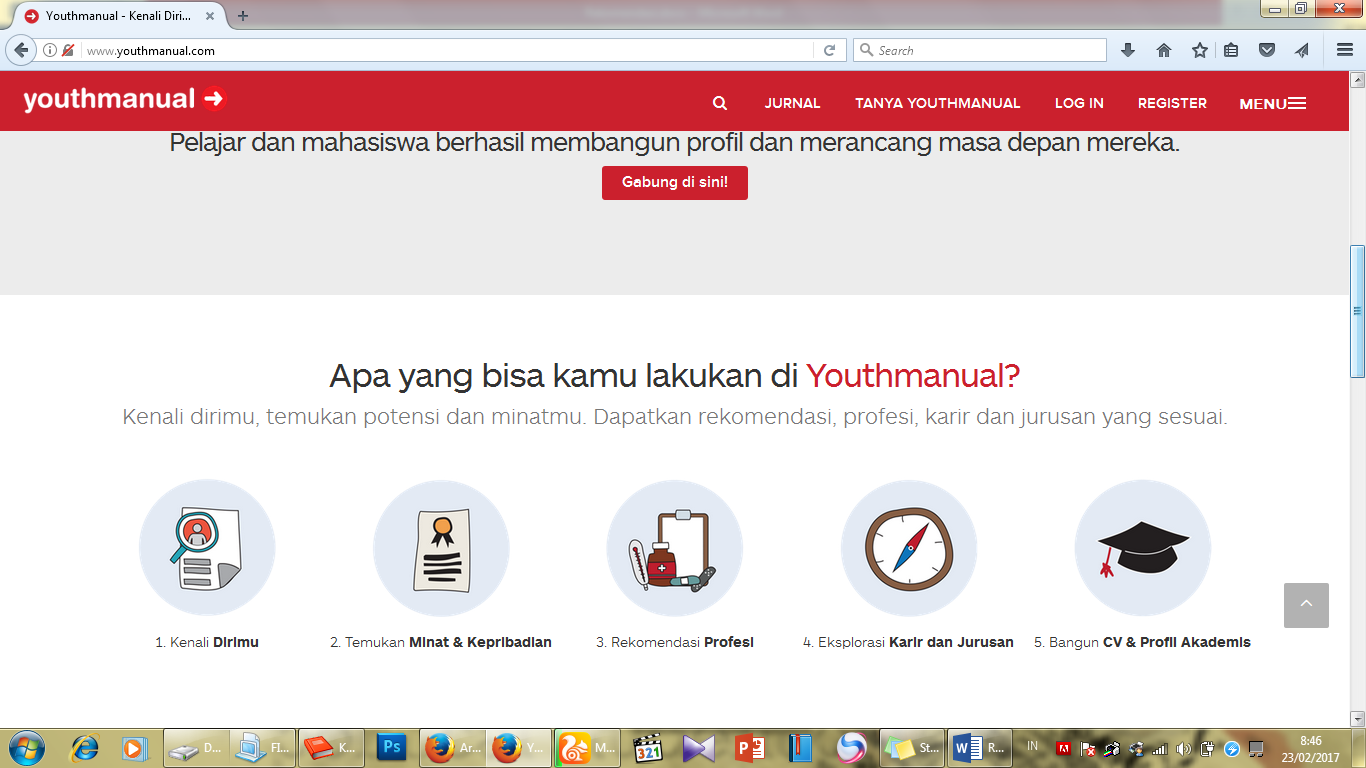
Task: Click REGISTER in the header
Action: pos(1172,103)
